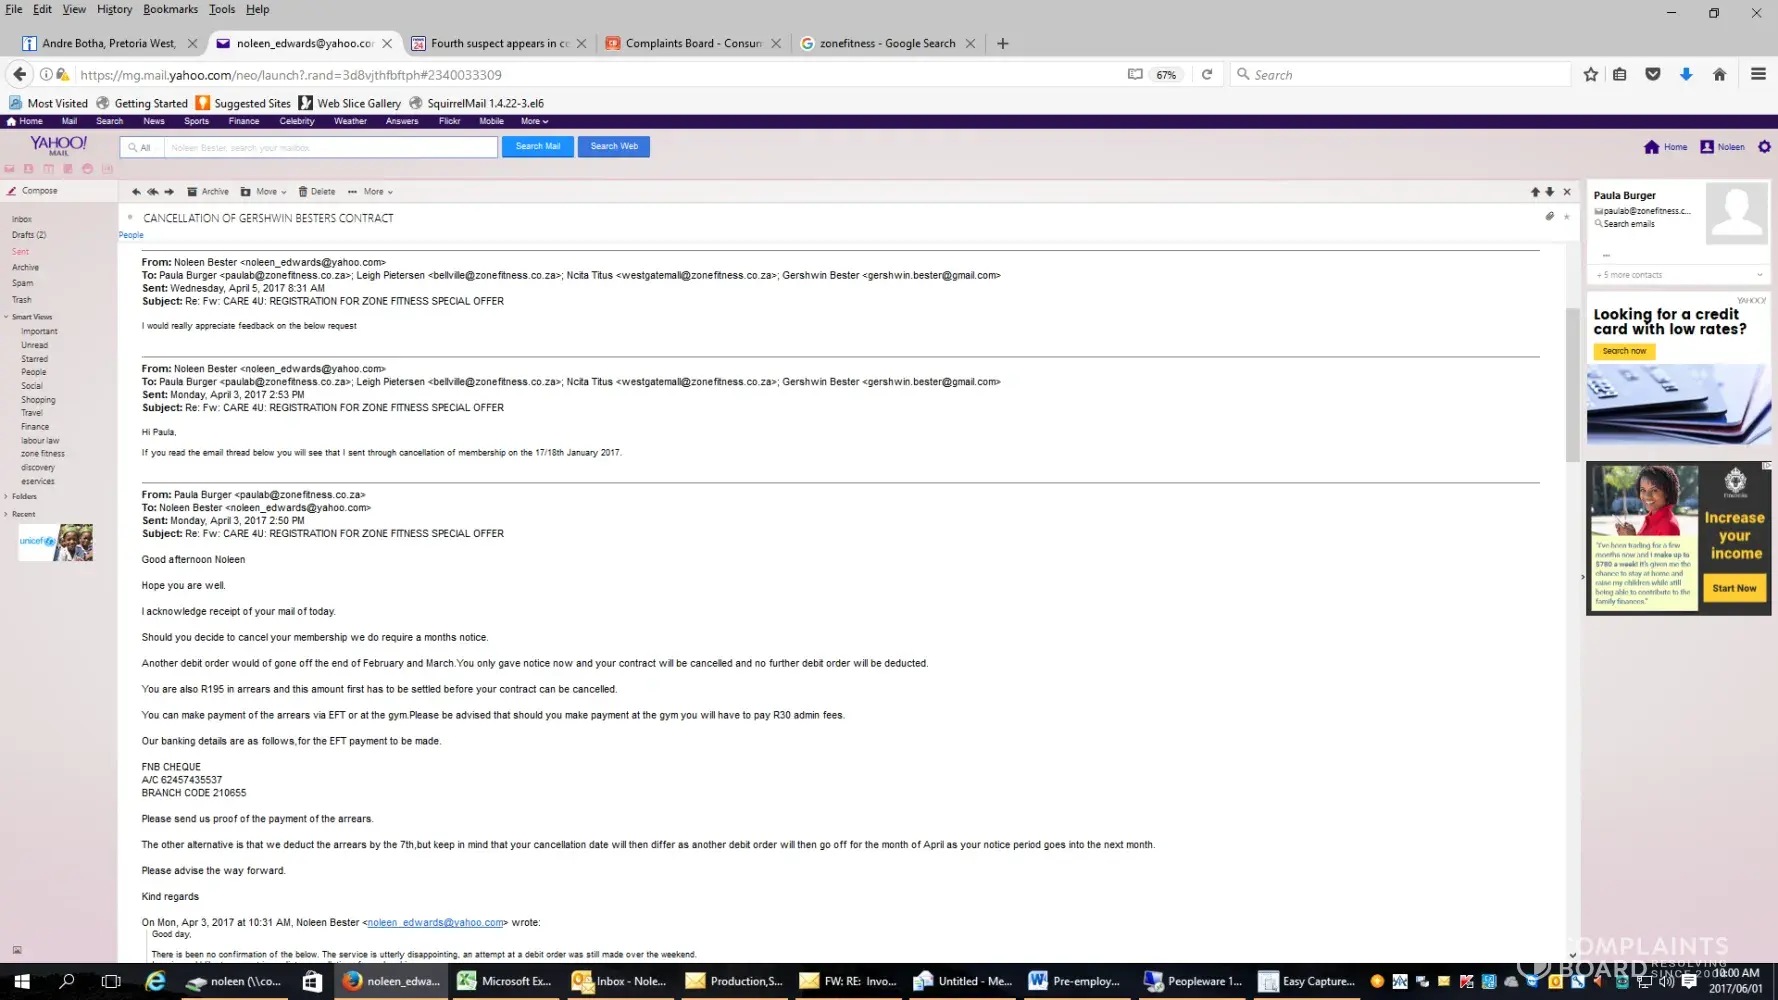Open Microsoft Excel from the taskbar

(x=506, y=981)
